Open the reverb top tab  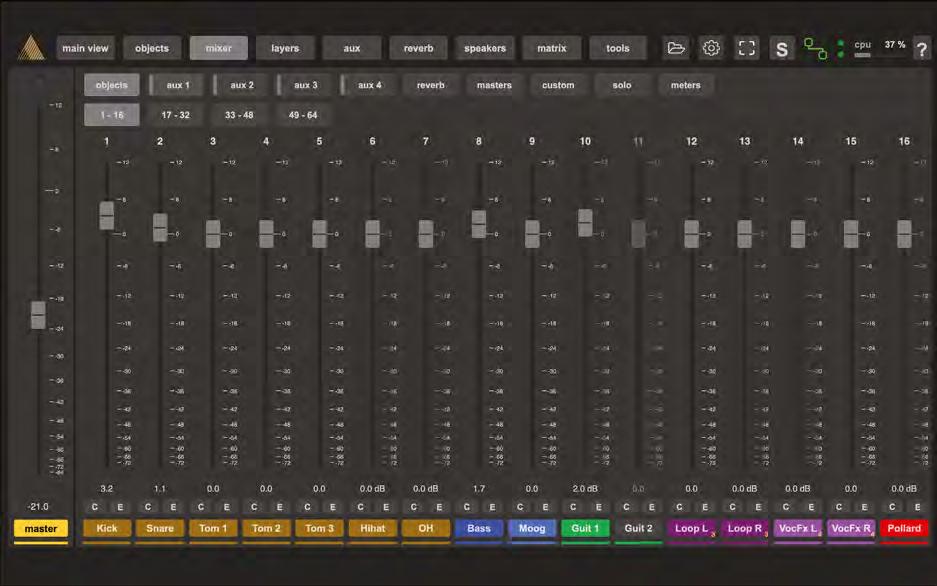pyautogui.click(x=418, y=48)
